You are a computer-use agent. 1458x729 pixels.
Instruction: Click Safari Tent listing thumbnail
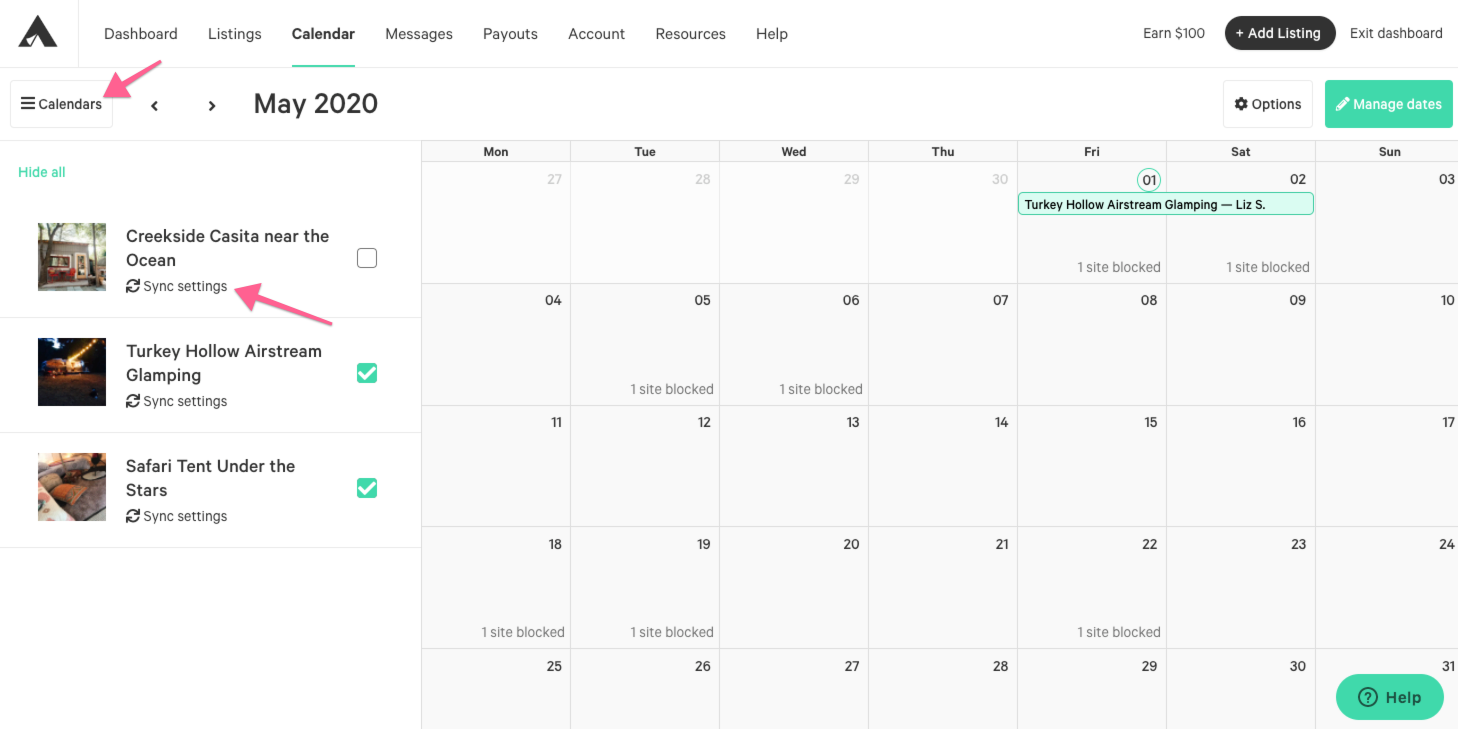[72, 487]
